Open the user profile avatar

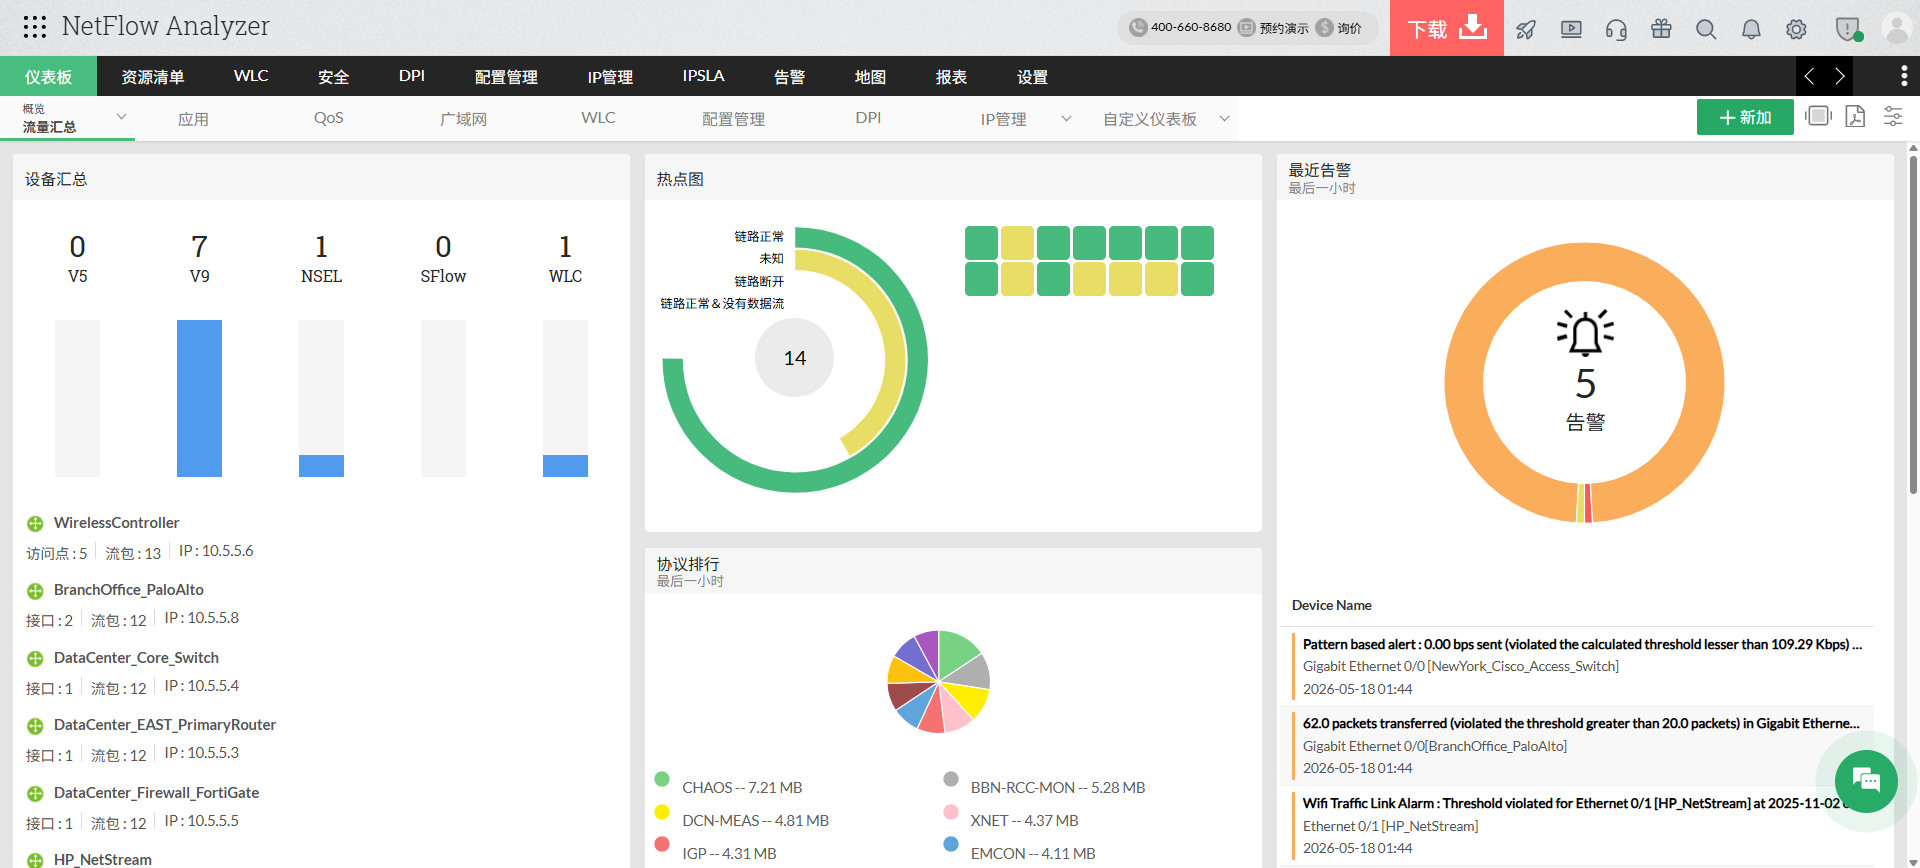click(1896, 28)
